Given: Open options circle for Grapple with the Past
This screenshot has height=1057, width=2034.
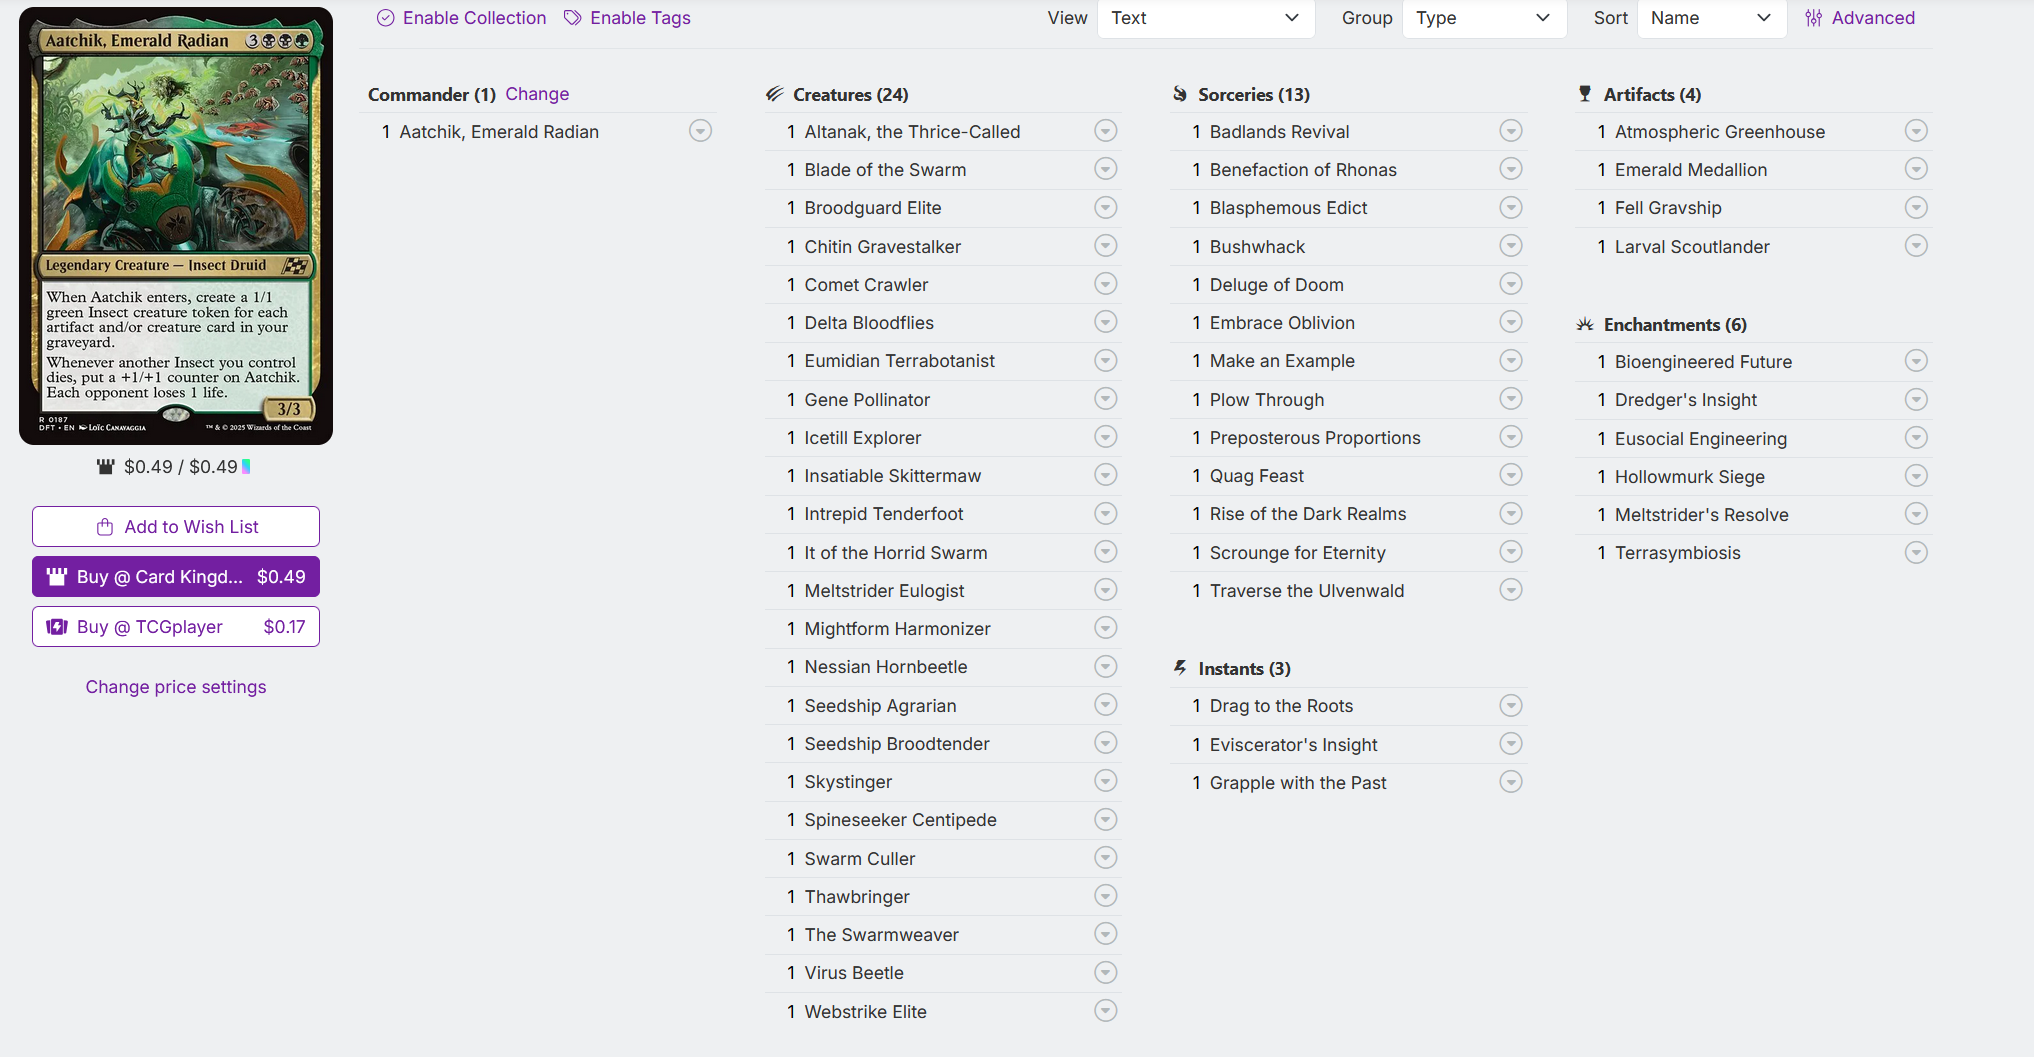Looking at the screenshot, I should click(x=1511, y=782).
